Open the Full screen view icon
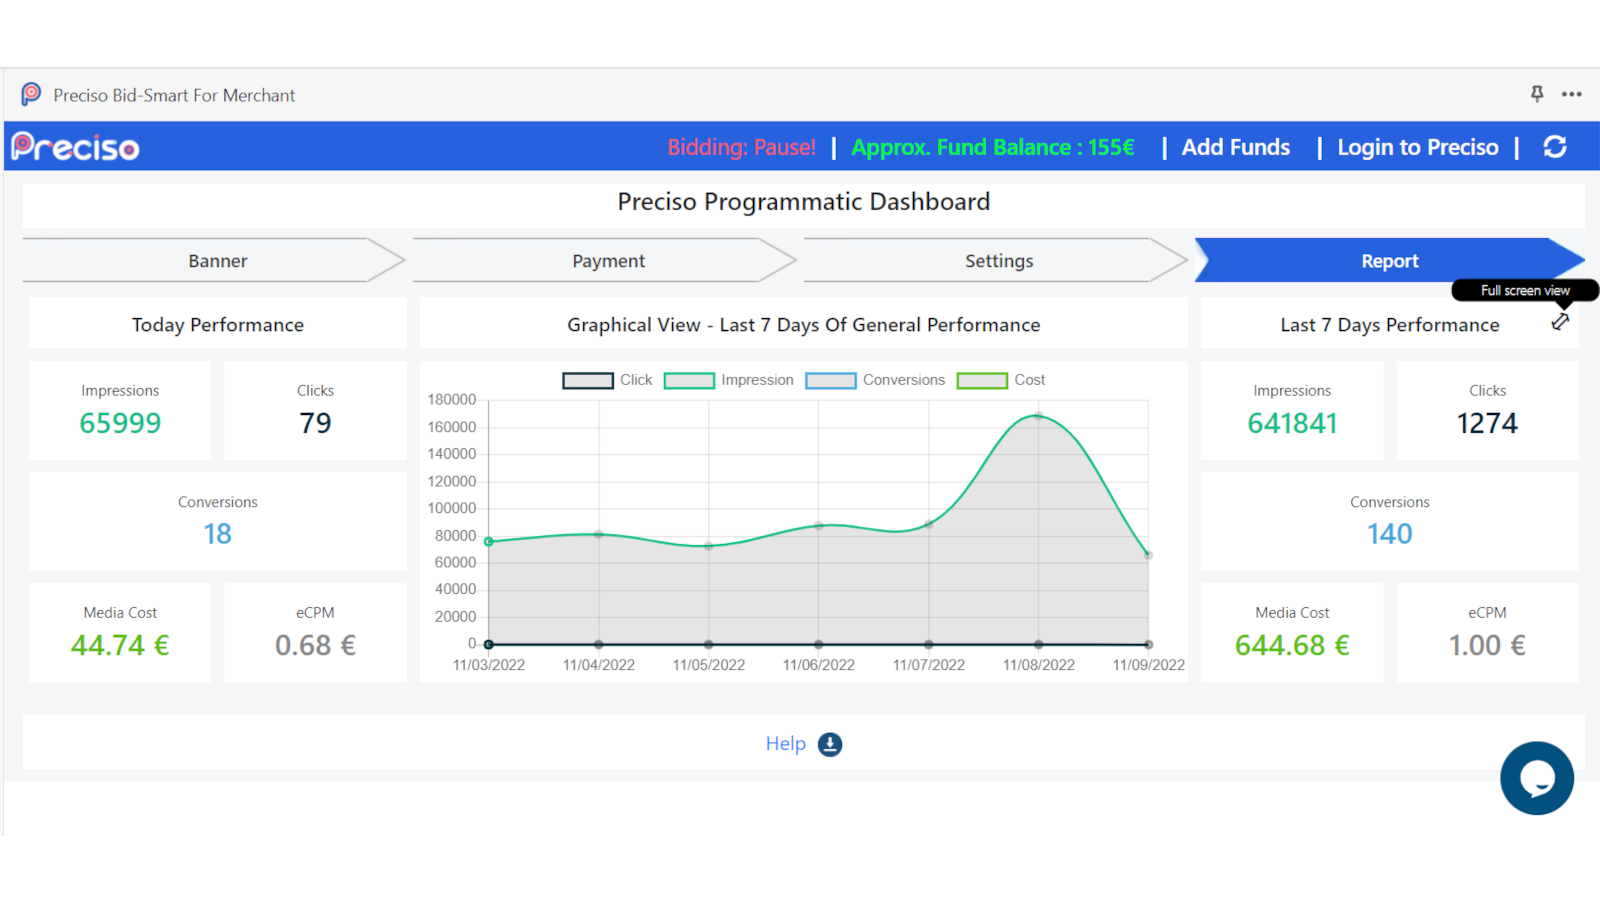Screen dimensions: 1600x900 pyautogui.click(x=1561, y=322)
